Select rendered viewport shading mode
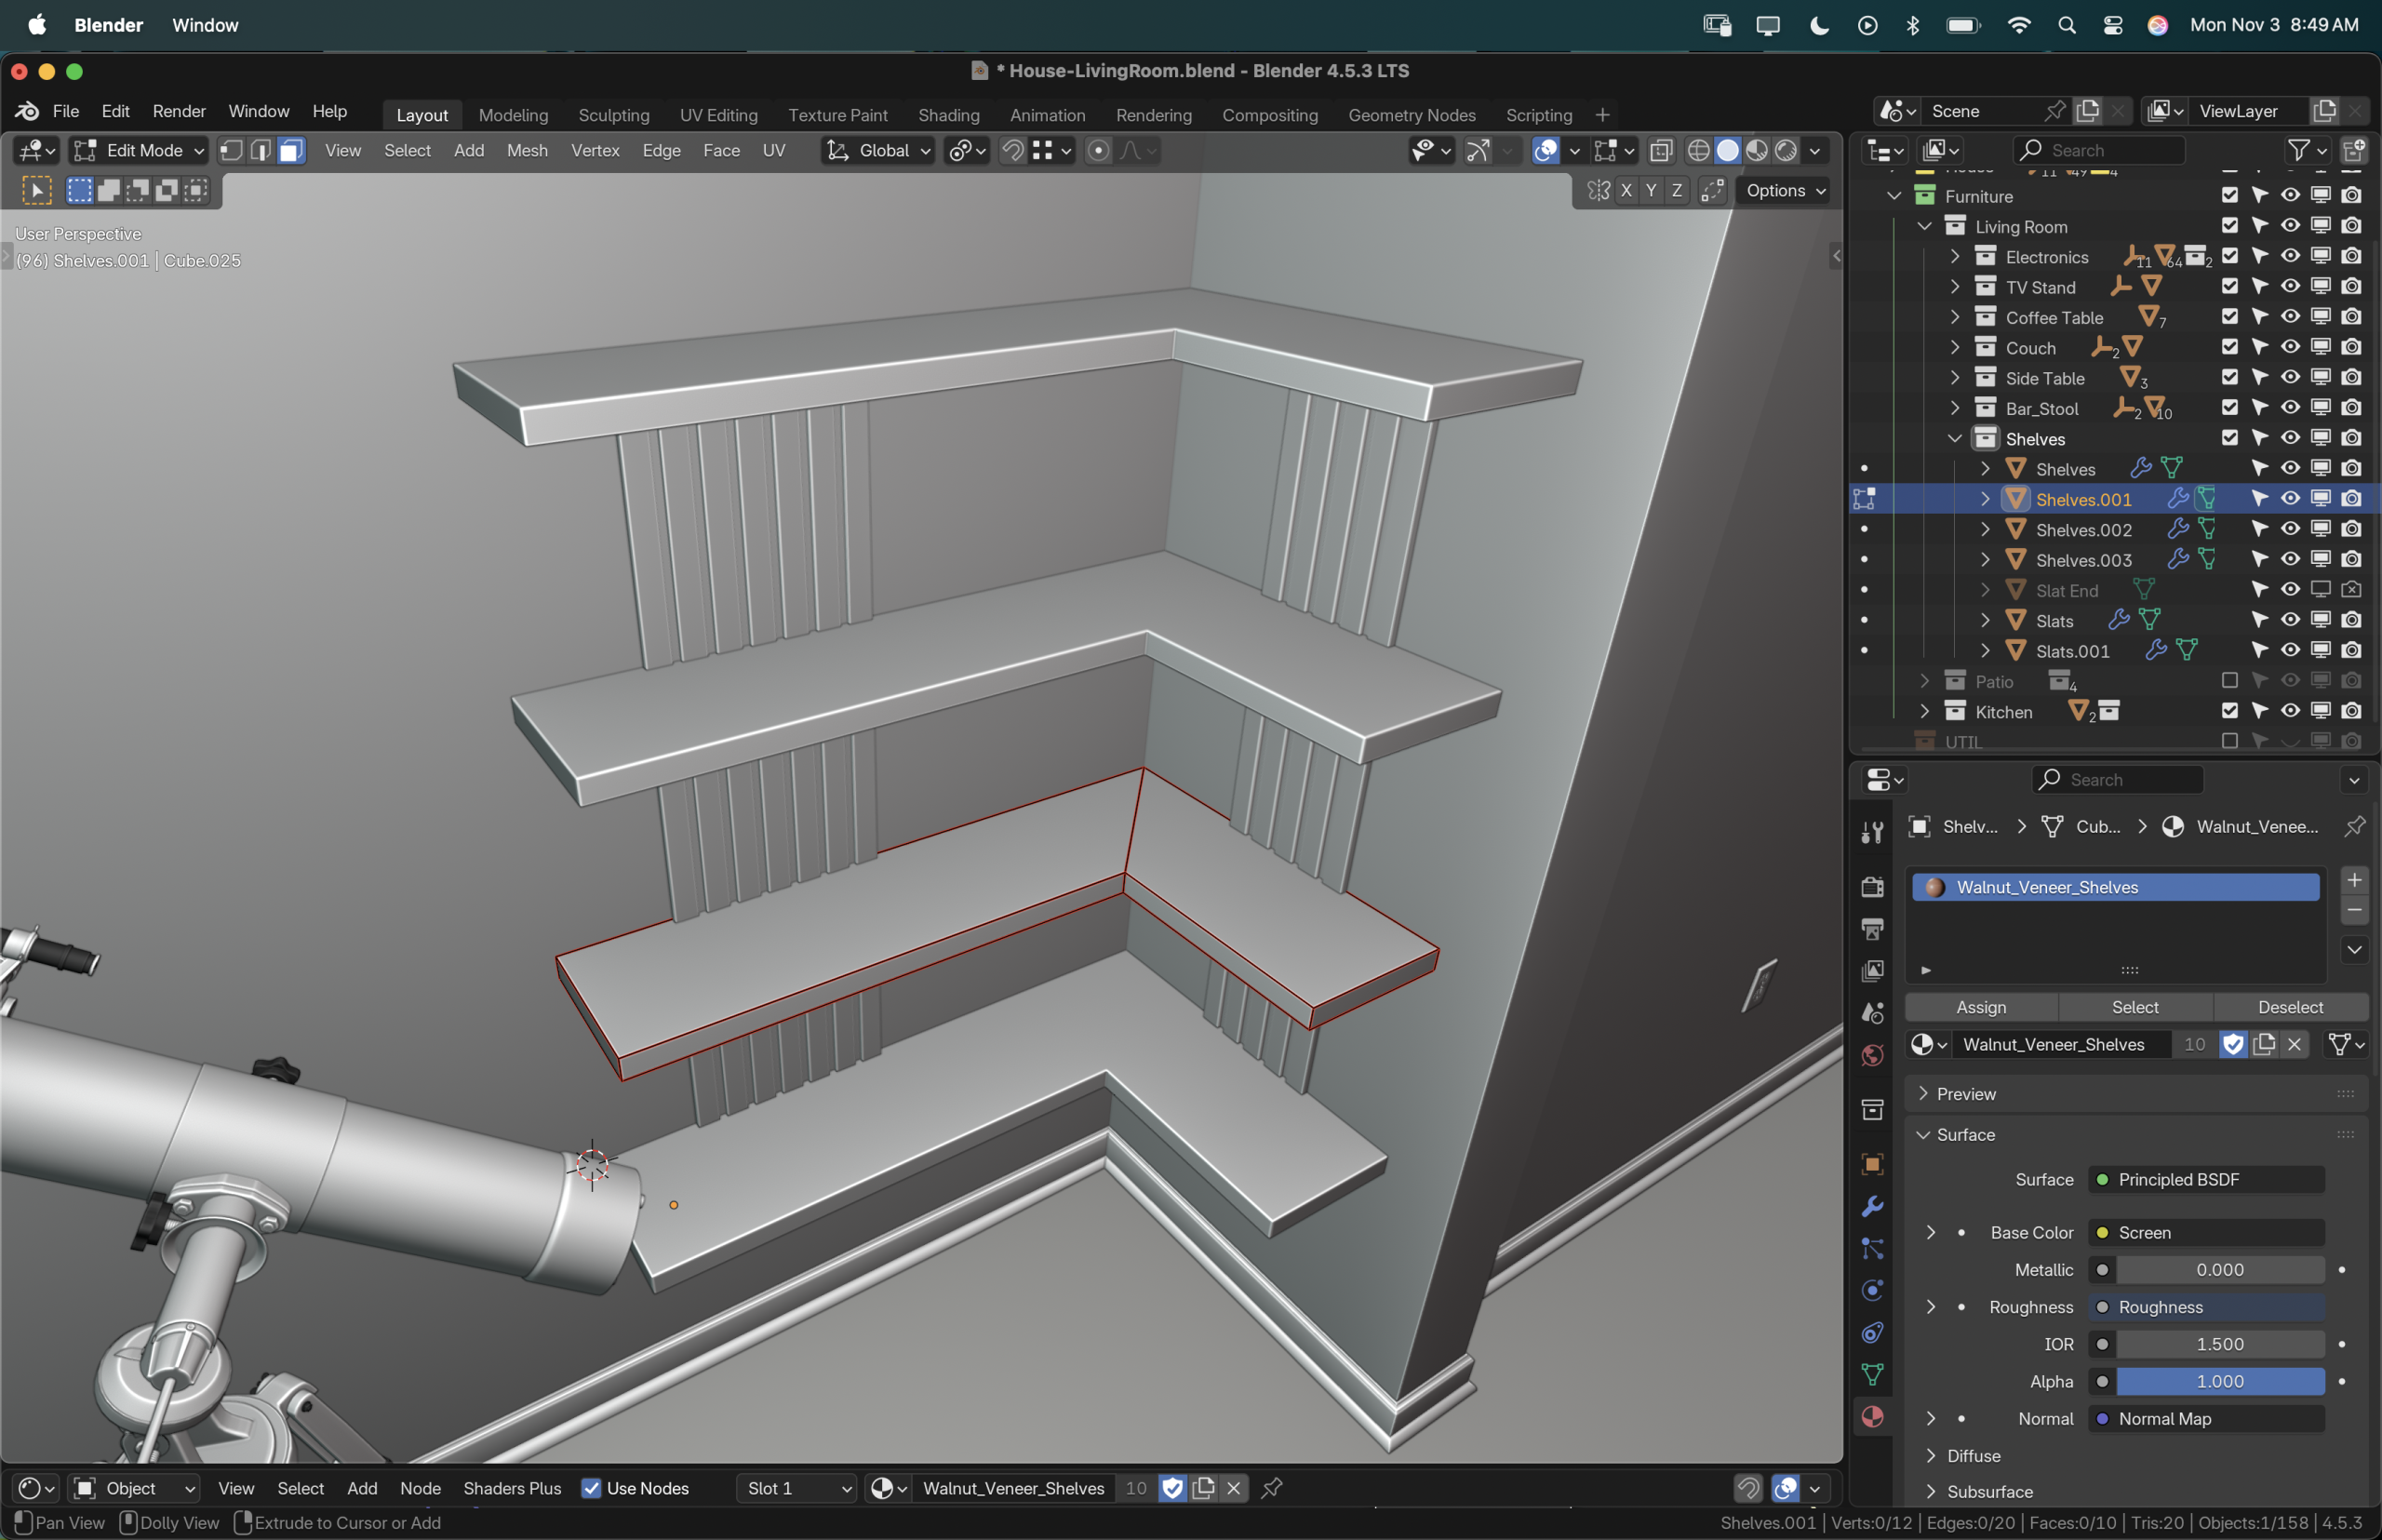This screenshot has width=2382, height=1540. point(1786,150)
